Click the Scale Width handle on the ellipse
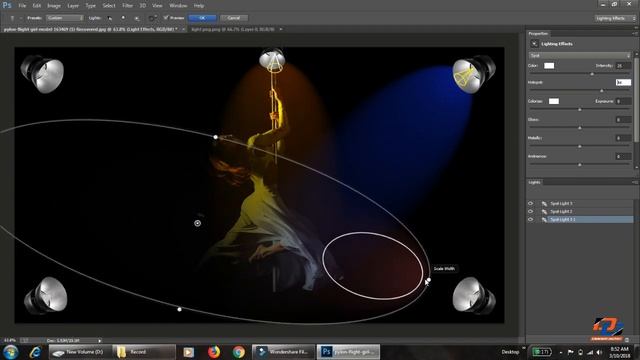Screen dimensions: 640x360 [x=428, y=280]
